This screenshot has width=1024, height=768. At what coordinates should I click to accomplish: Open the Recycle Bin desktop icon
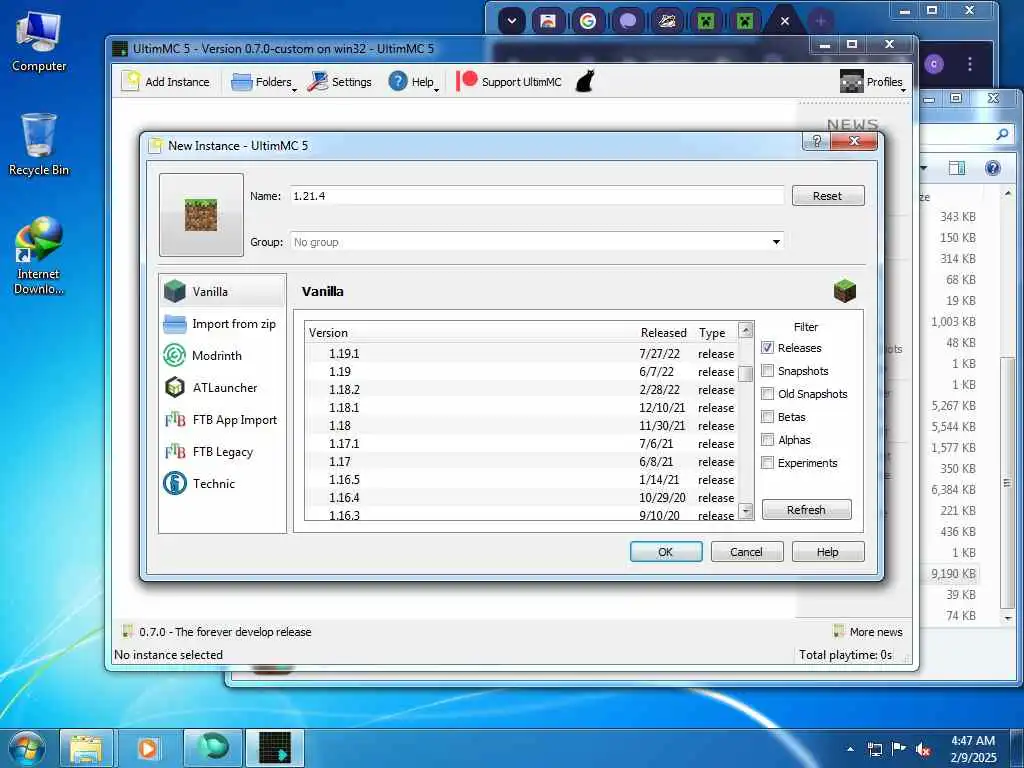(39, 146)
